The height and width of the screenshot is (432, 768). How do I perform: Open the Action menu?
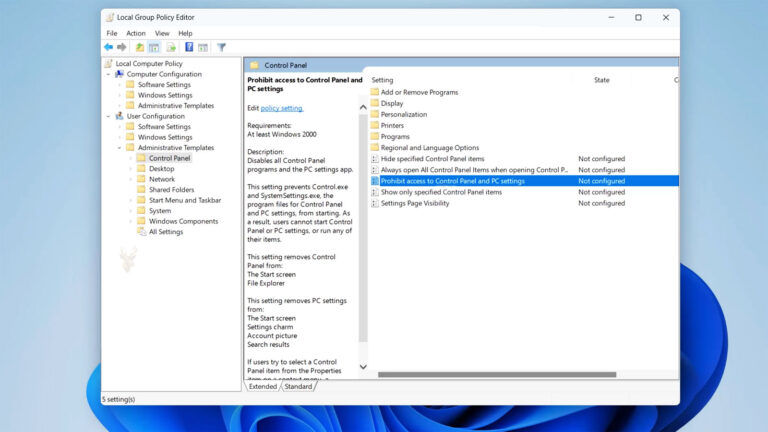(136, 33)
